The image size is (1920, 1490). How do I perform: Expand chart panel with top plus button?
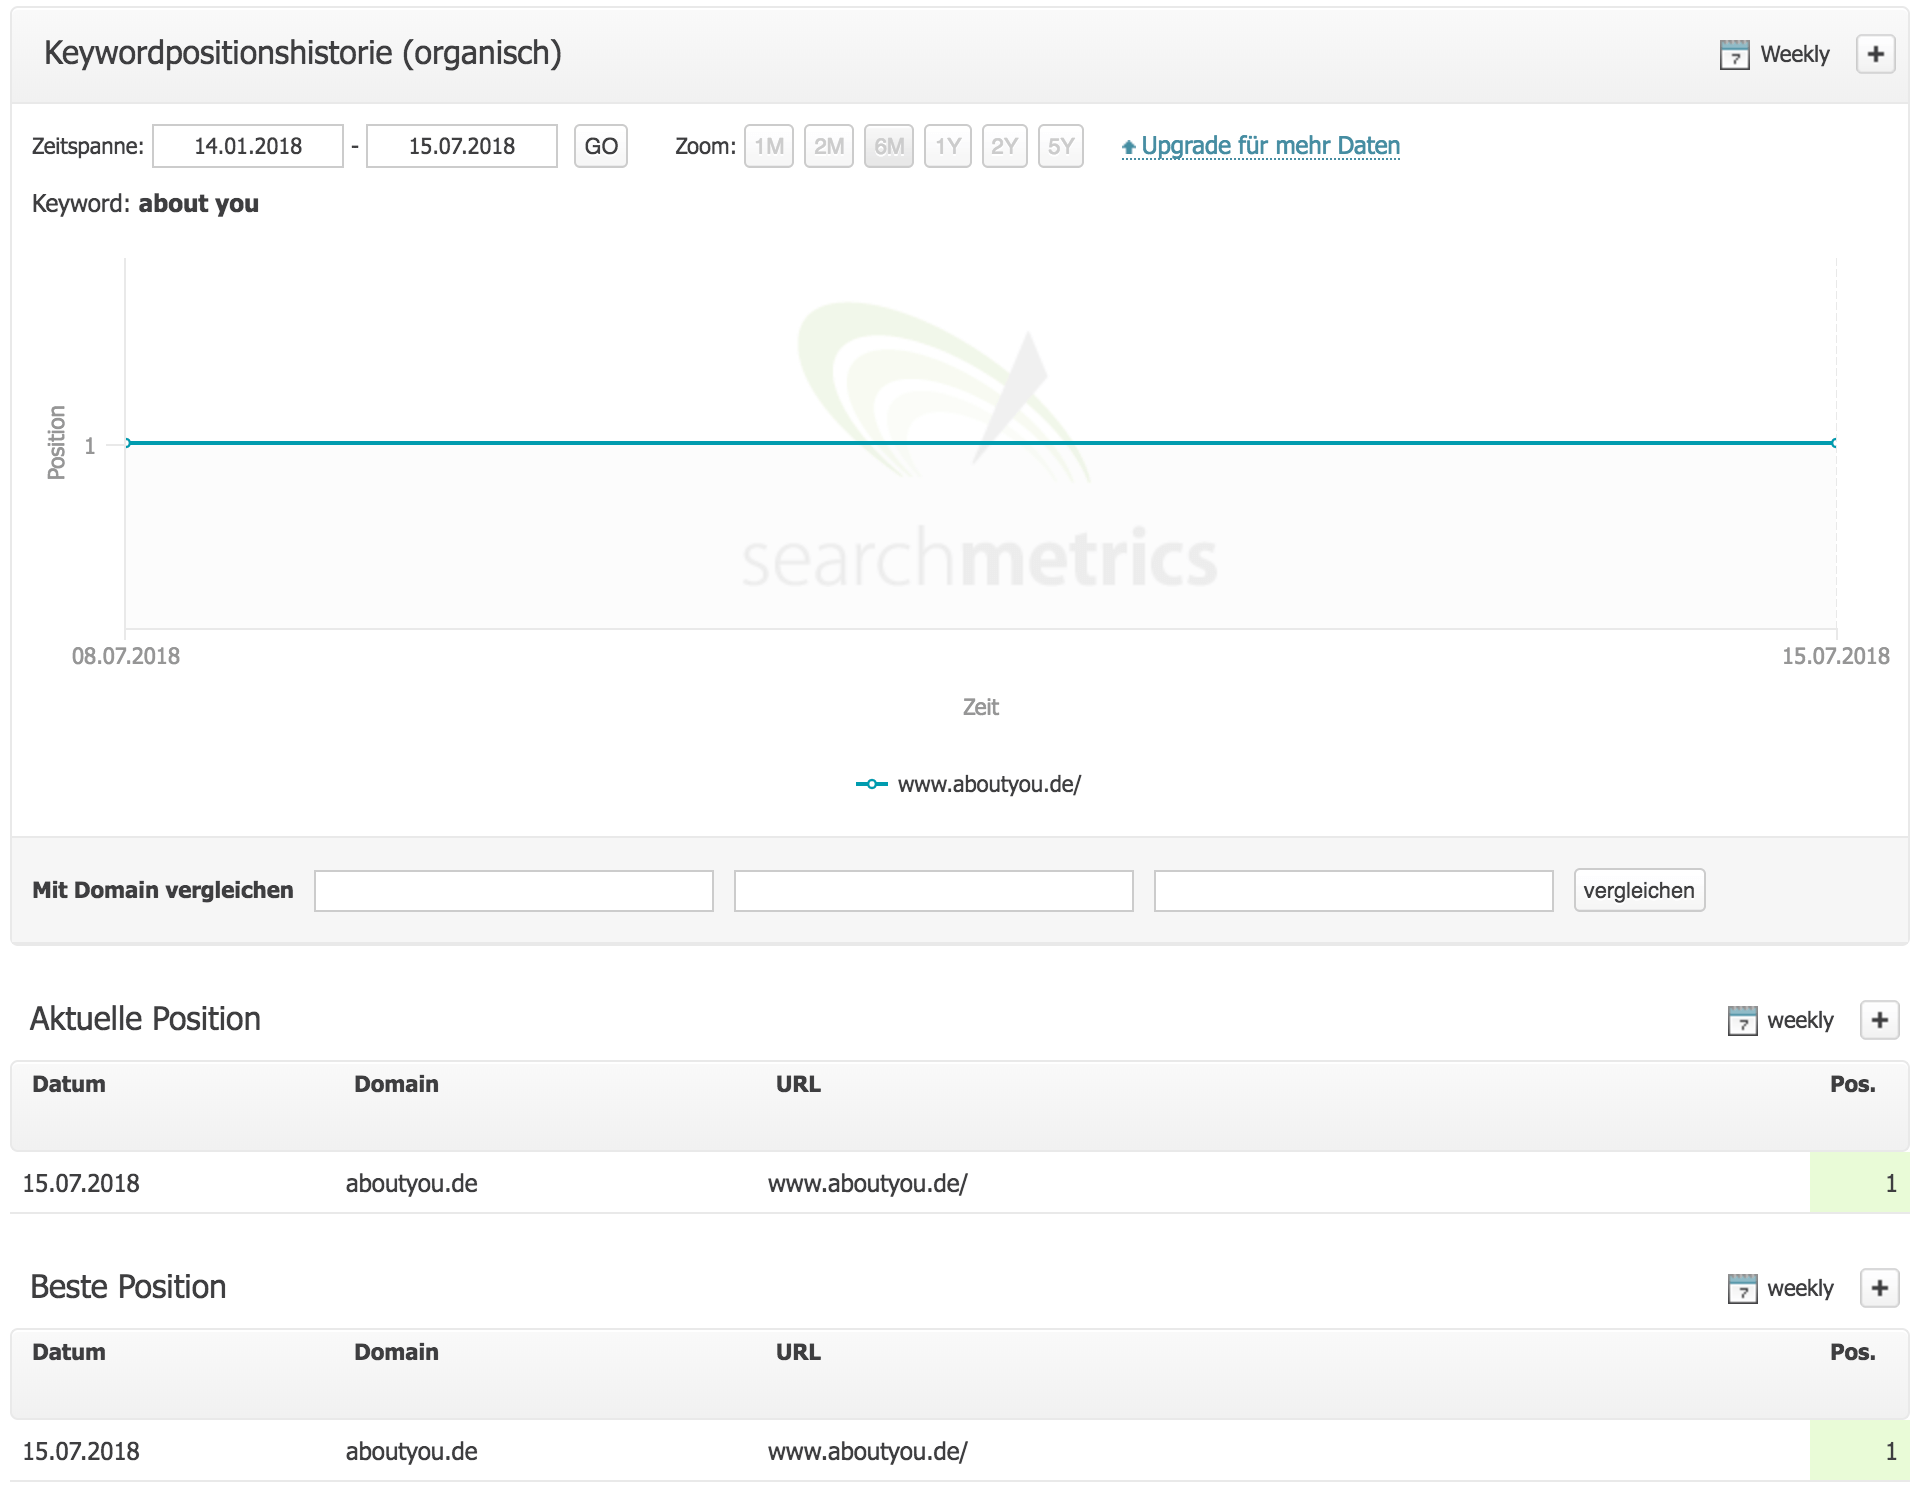pyautogui.click(x=1876, y=54)
